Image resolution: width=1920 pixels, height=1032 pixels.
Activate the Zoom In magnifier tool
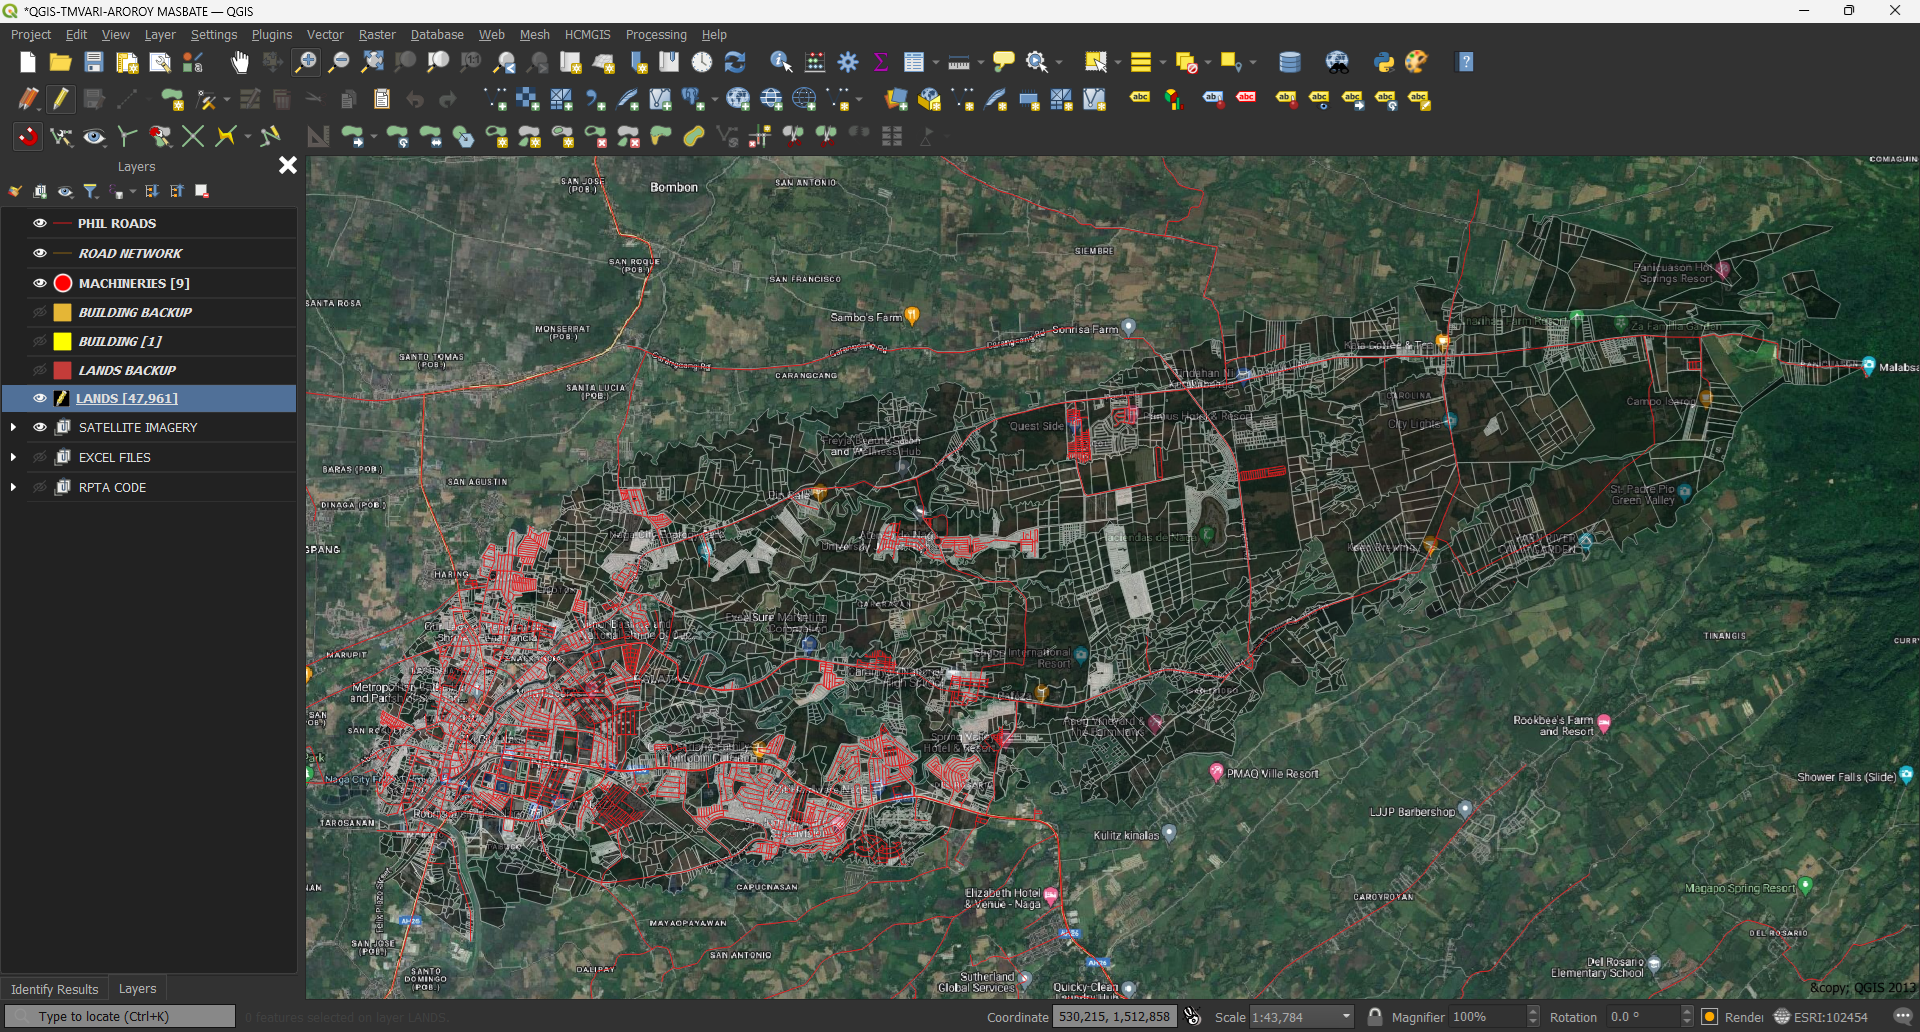306,63
